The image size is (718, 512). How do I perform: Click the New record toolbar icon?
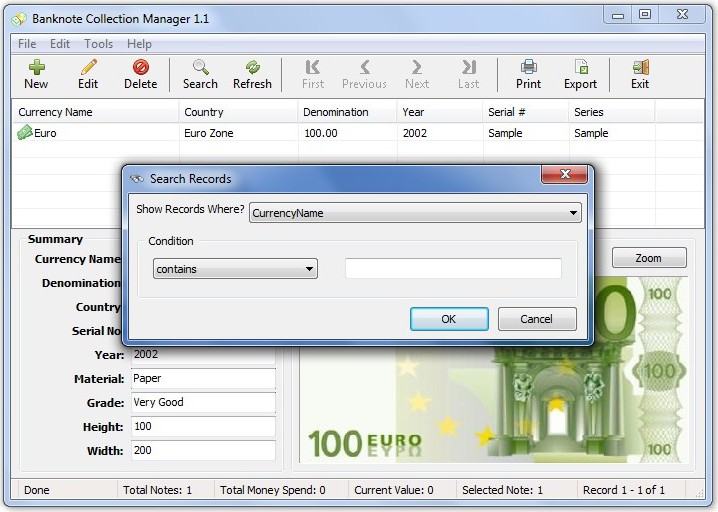pos(36,68)
